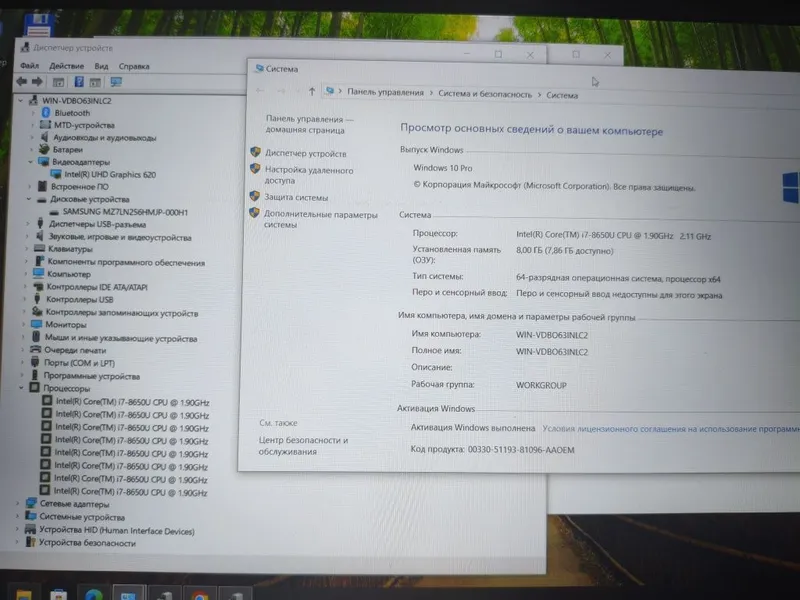
Task: Expand the Встроенное ПО category
Action: [x=29, y=187]
